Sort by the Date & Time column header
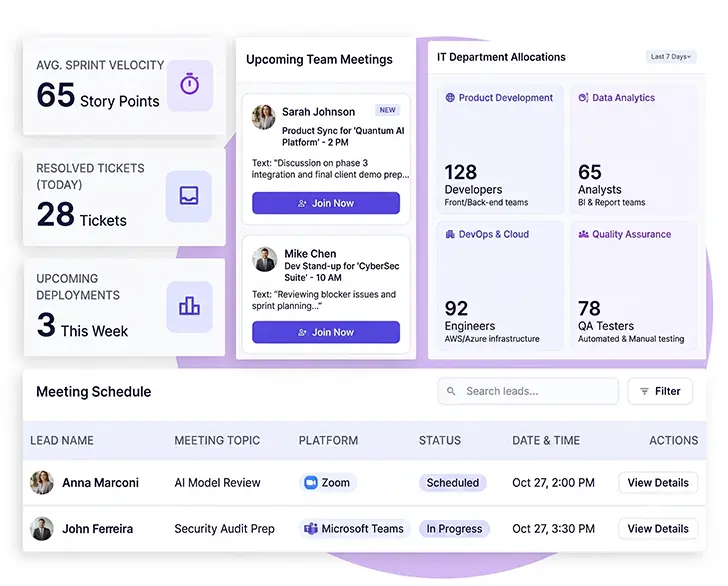The height and width of the screenshot is (586, 728). click(x=546, y=440)
